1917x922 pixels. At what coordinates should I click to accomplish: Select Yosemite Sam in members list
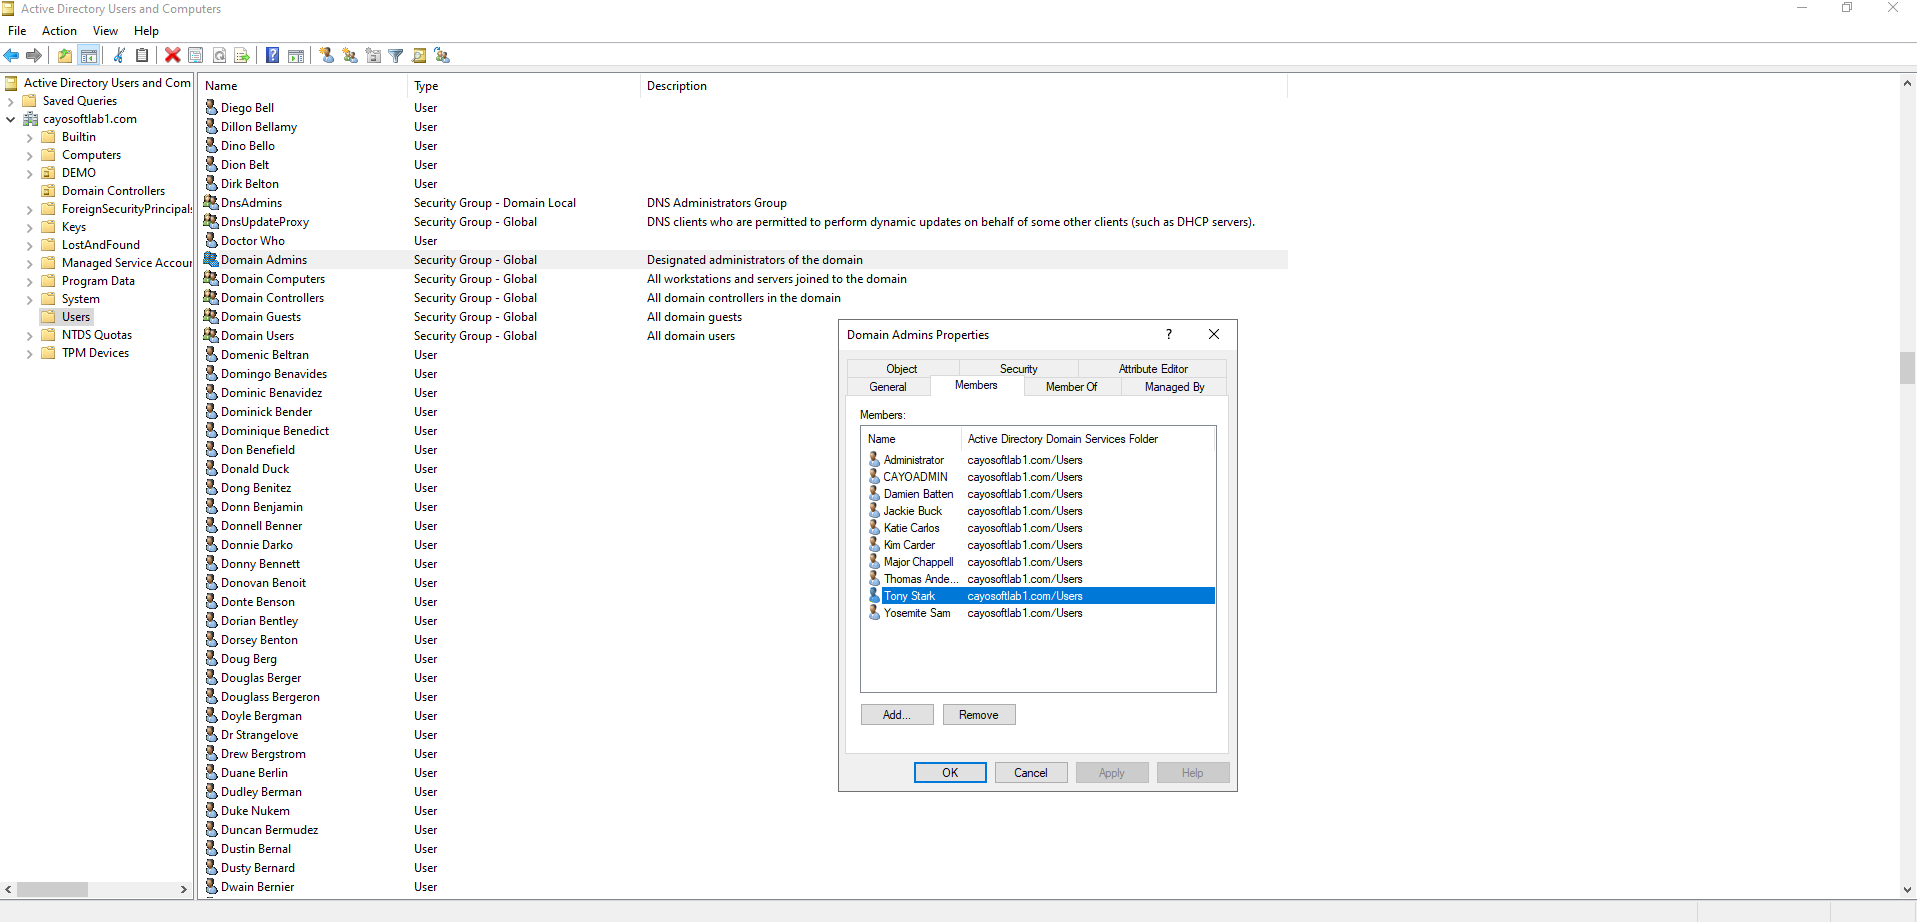(916, 613)
